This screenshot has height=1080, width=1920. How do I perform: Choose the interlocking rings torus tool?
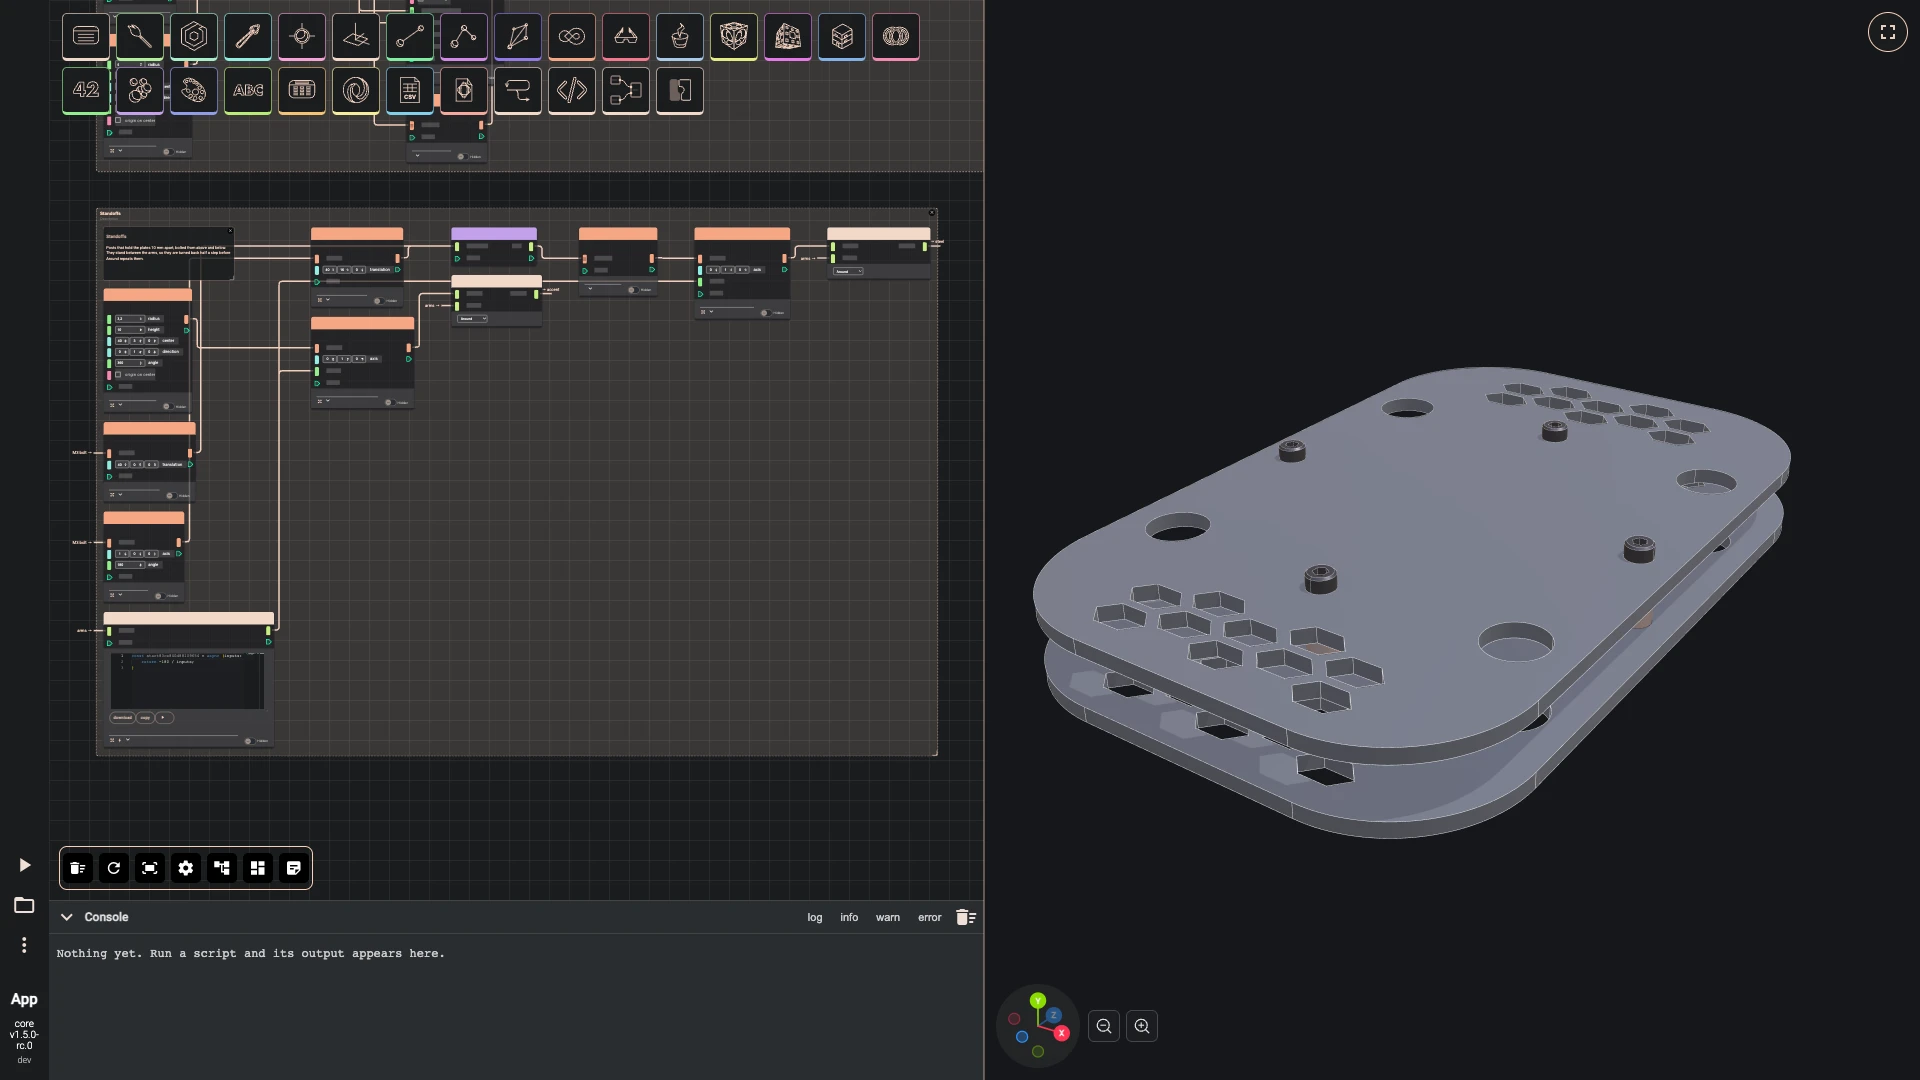point(896,36)
